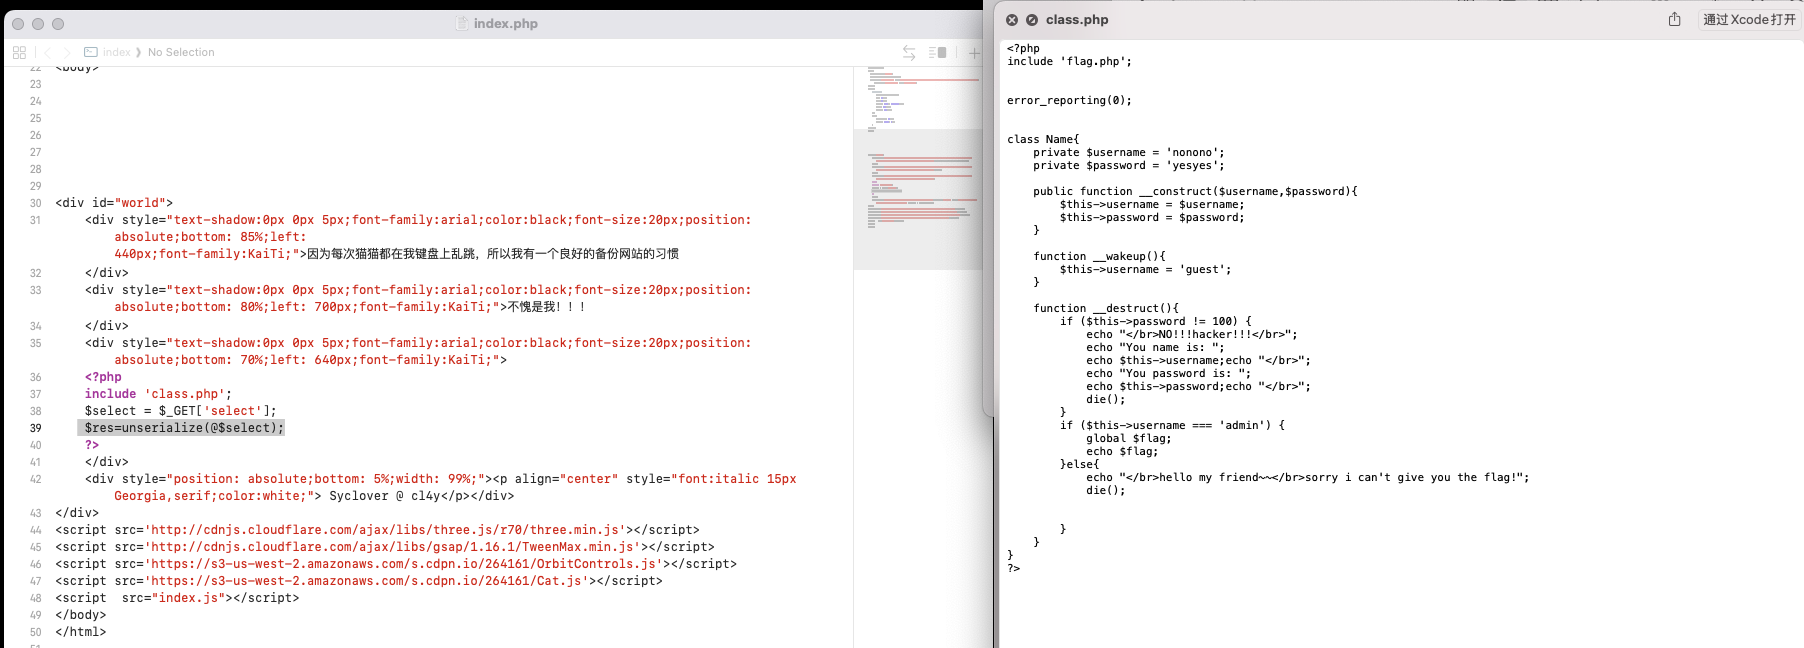Close the class.php Quick Look preview
Image resolution: width=1804 pixels, height=648 pixels.
coord(1012,19)
